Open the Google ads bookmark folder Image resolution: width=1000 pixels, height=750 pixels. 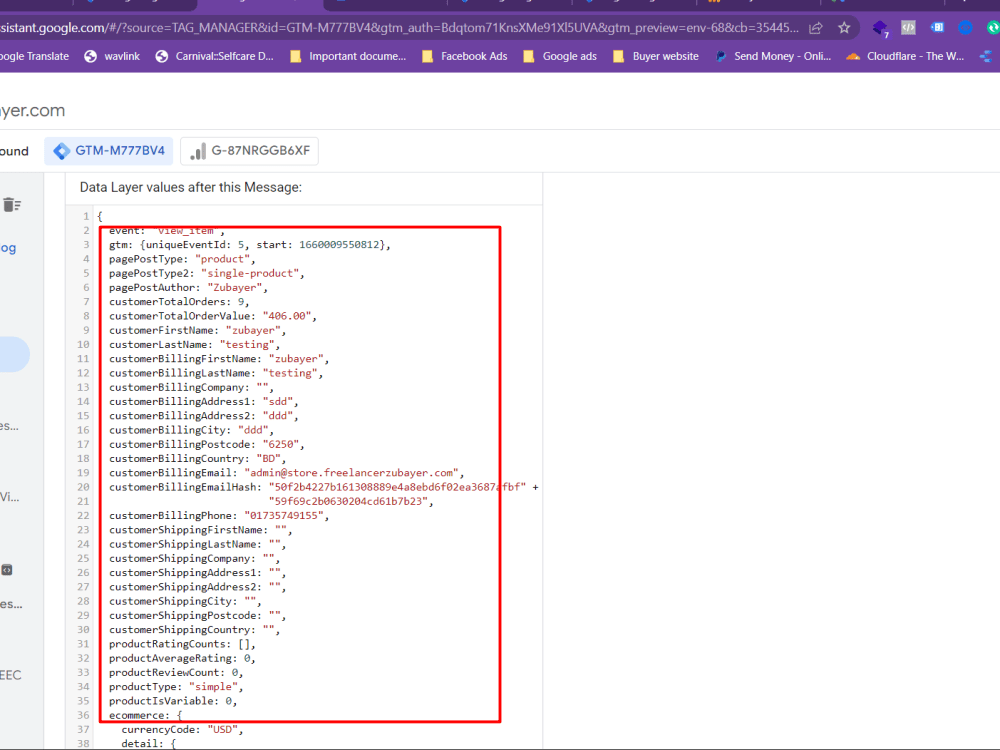(560, 56)
